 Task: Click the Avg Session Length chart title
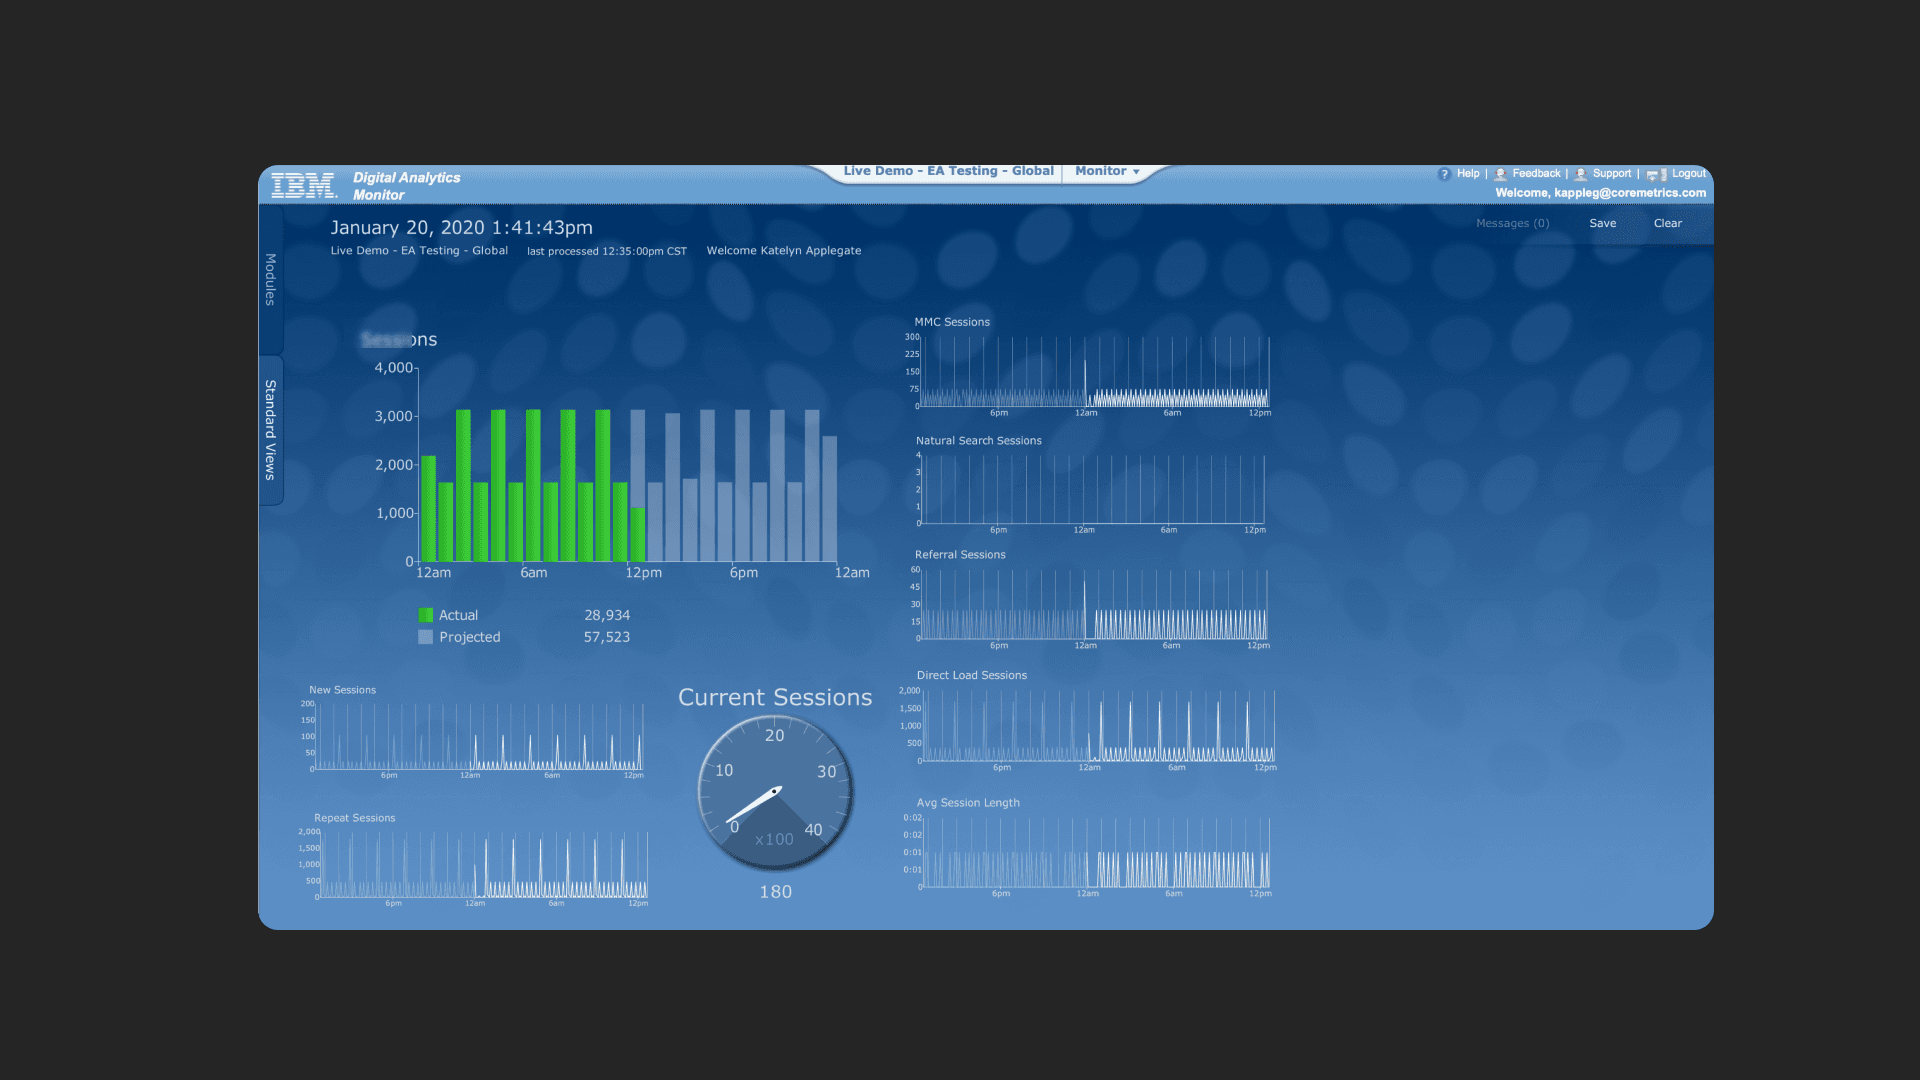[x=968, y=803]
